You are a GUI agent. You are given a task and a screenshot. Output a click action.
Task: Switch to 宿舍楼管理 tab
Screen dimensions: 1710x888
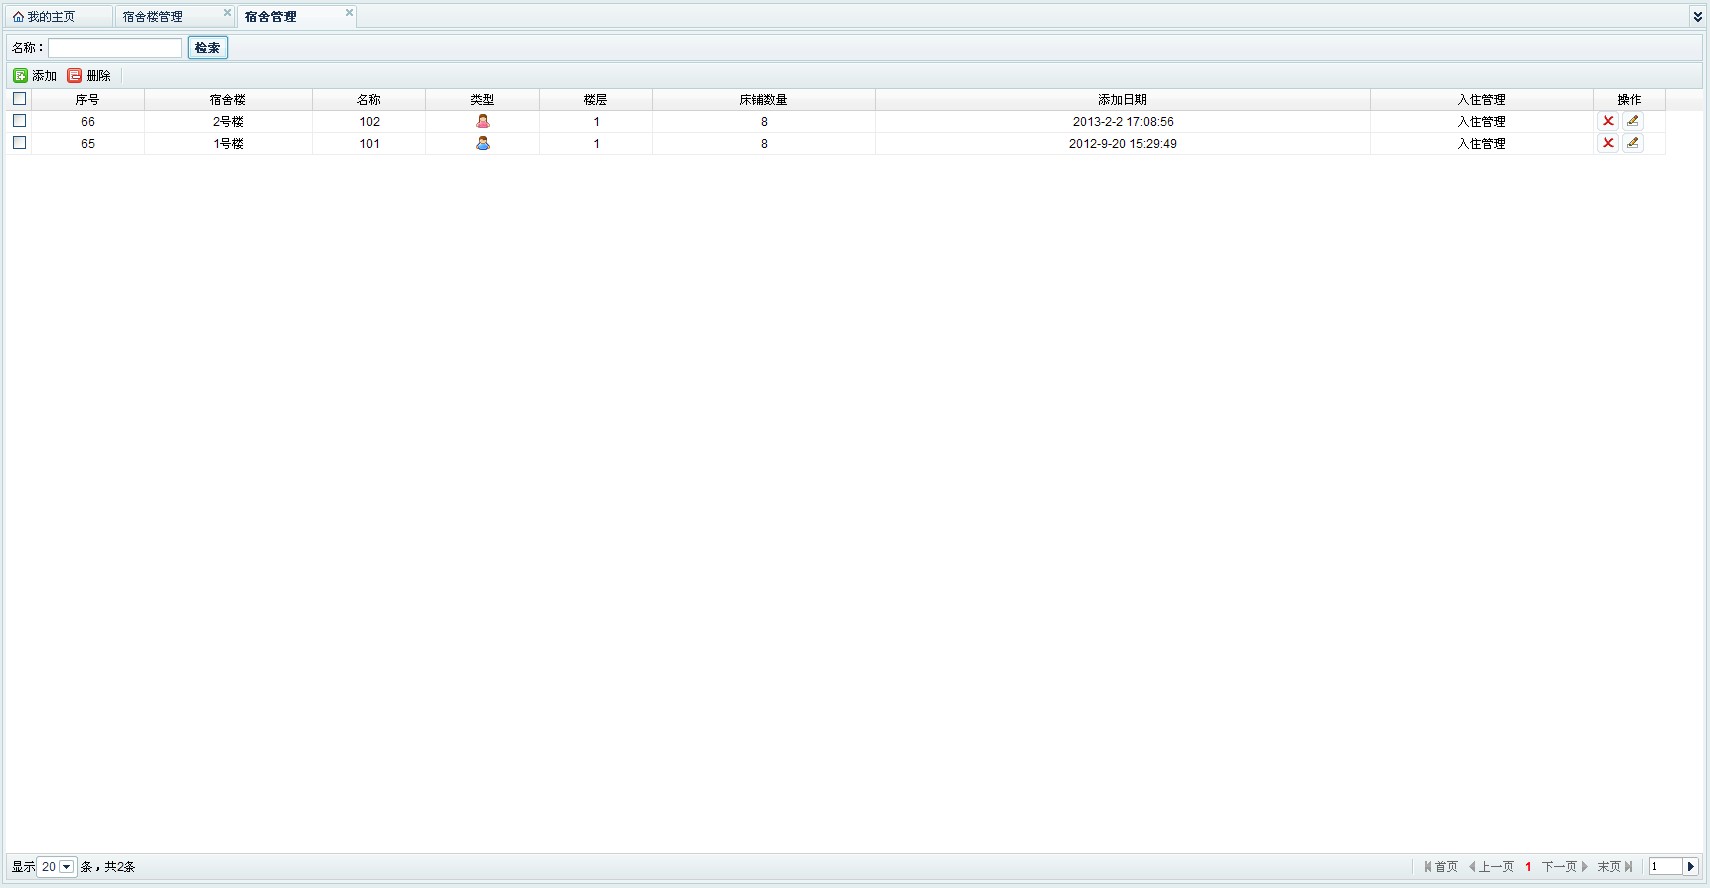click(x=175, y=17)
